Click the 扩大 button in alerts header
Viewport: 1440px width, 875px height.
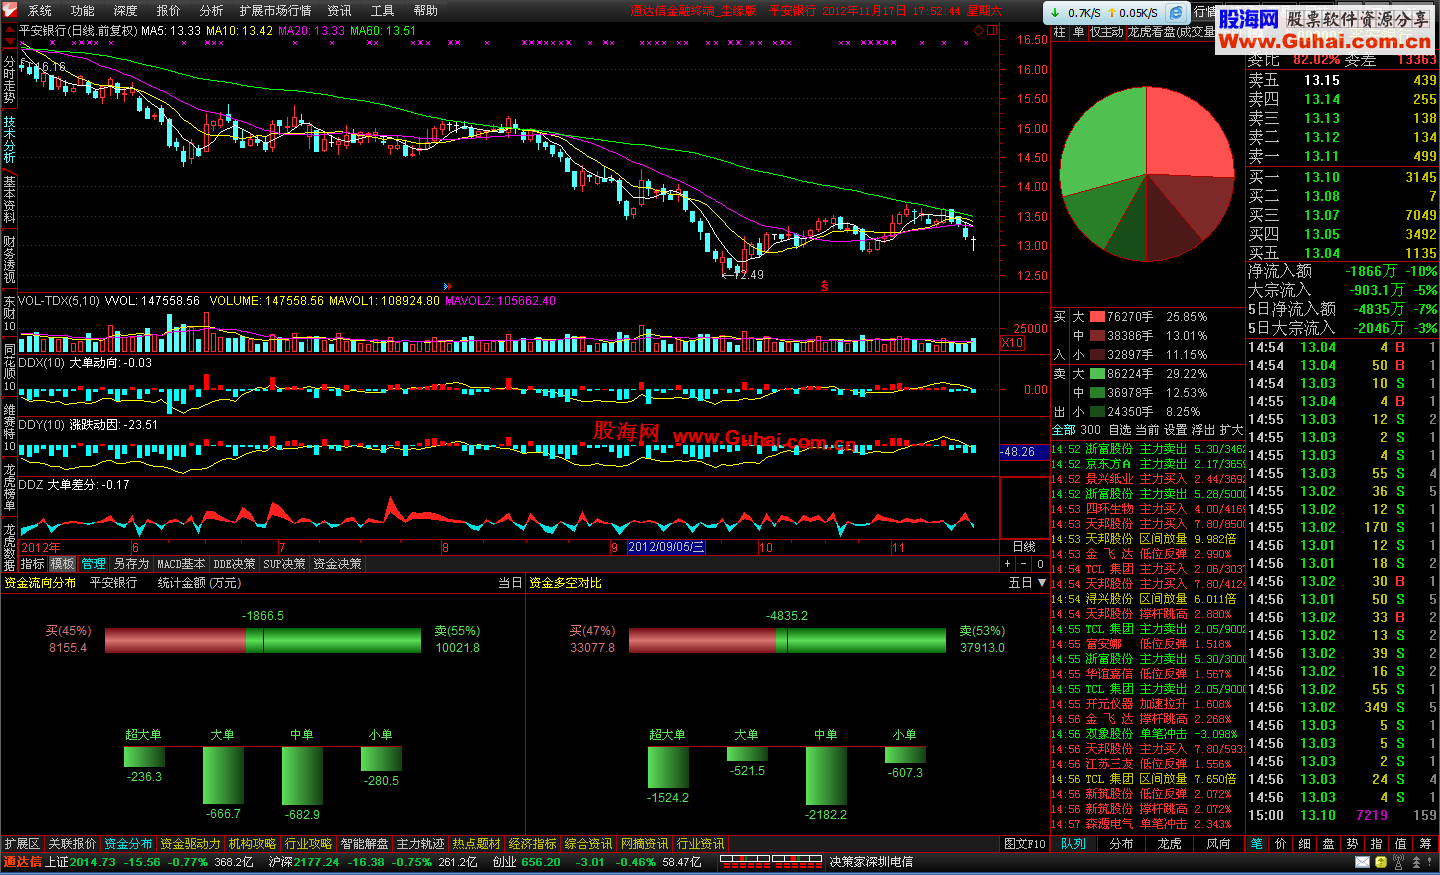[1230, 430]
